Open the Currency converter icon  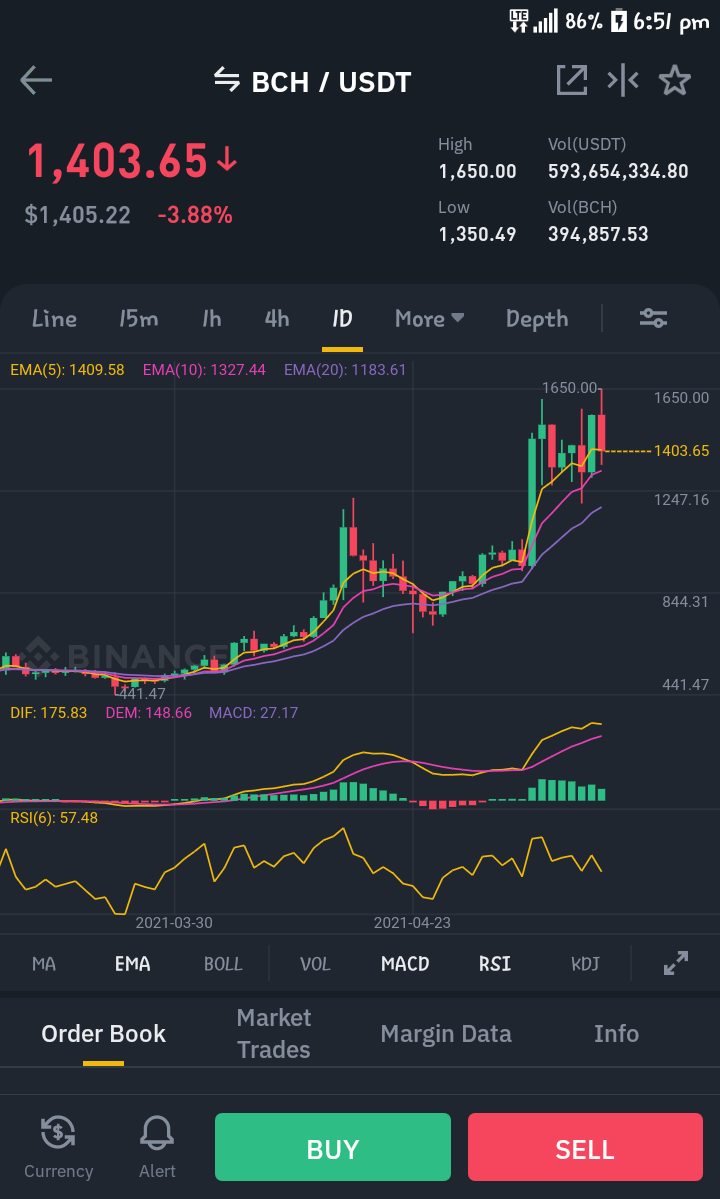tap(58, 1147)
